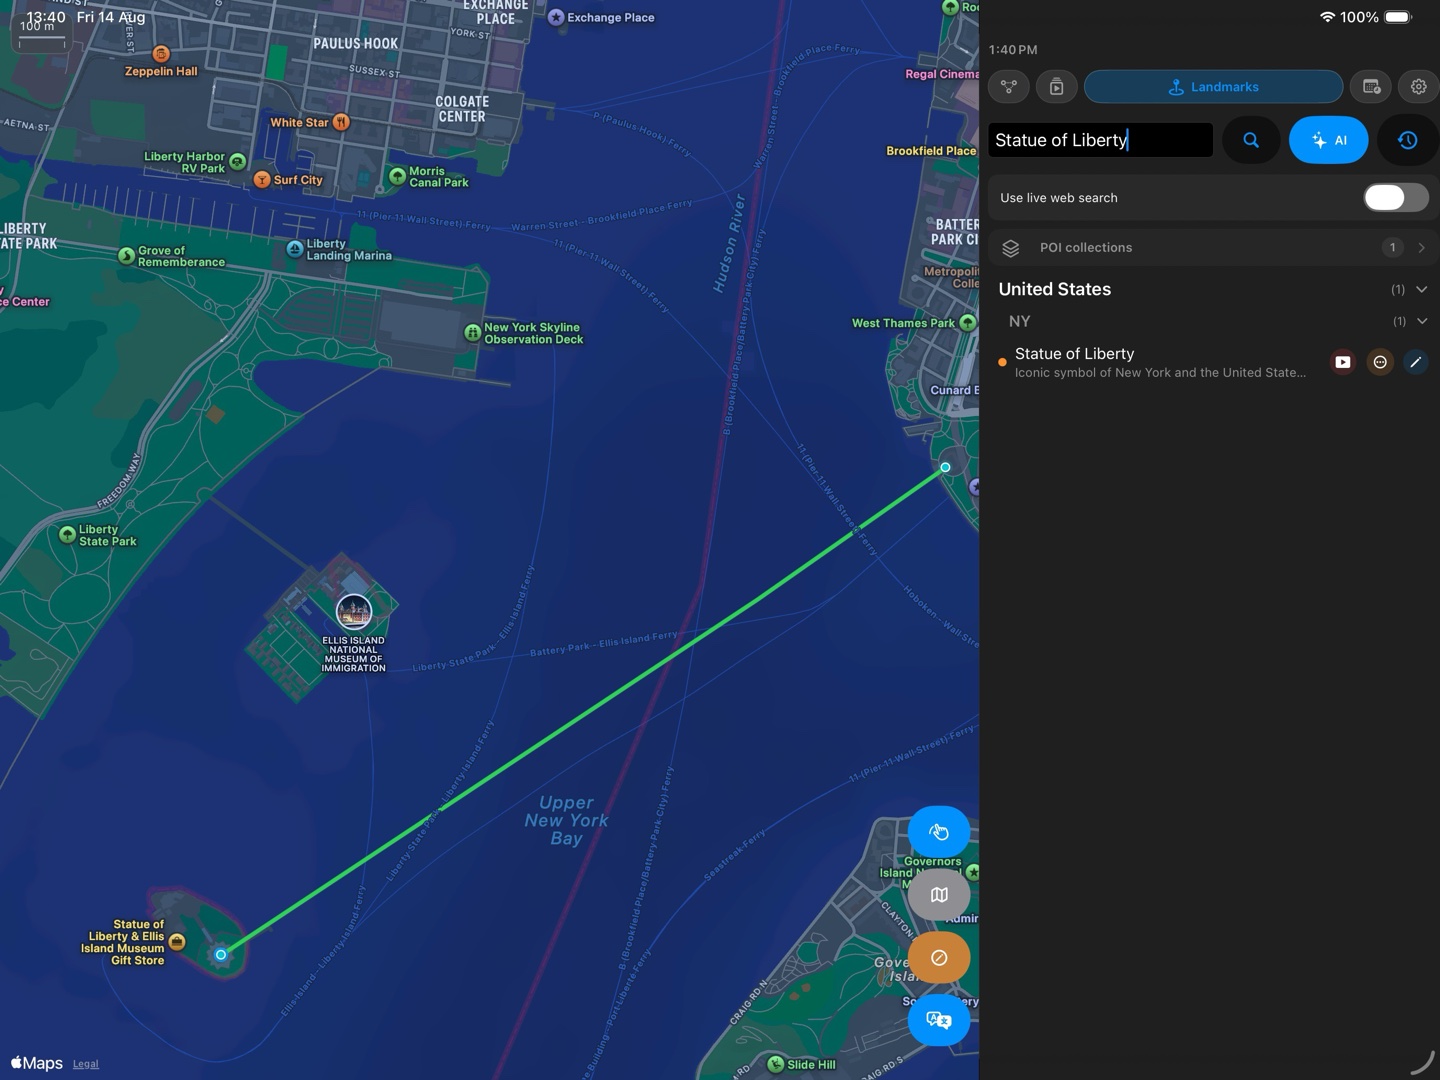Run search with the magnifier button
This screenshot has height=1080, width=1440.
coord(1251,140)
